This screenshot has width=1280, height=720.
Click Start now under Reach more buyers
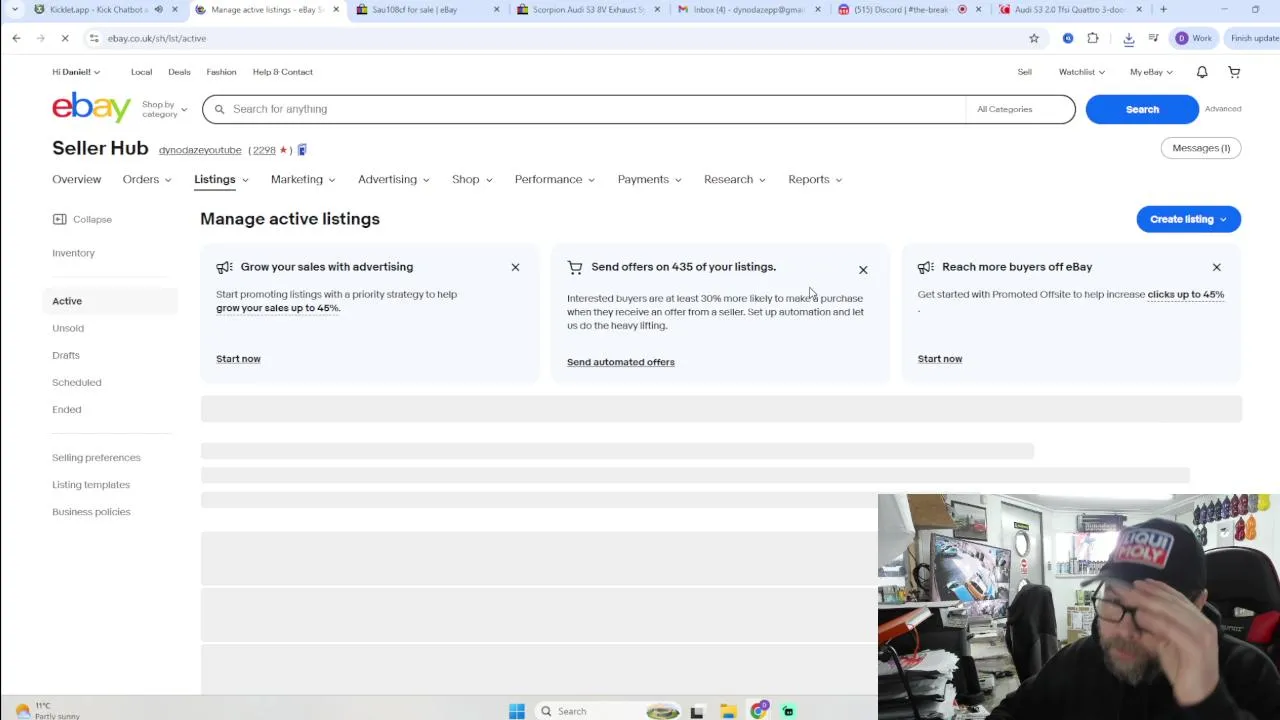pos(940,358)
